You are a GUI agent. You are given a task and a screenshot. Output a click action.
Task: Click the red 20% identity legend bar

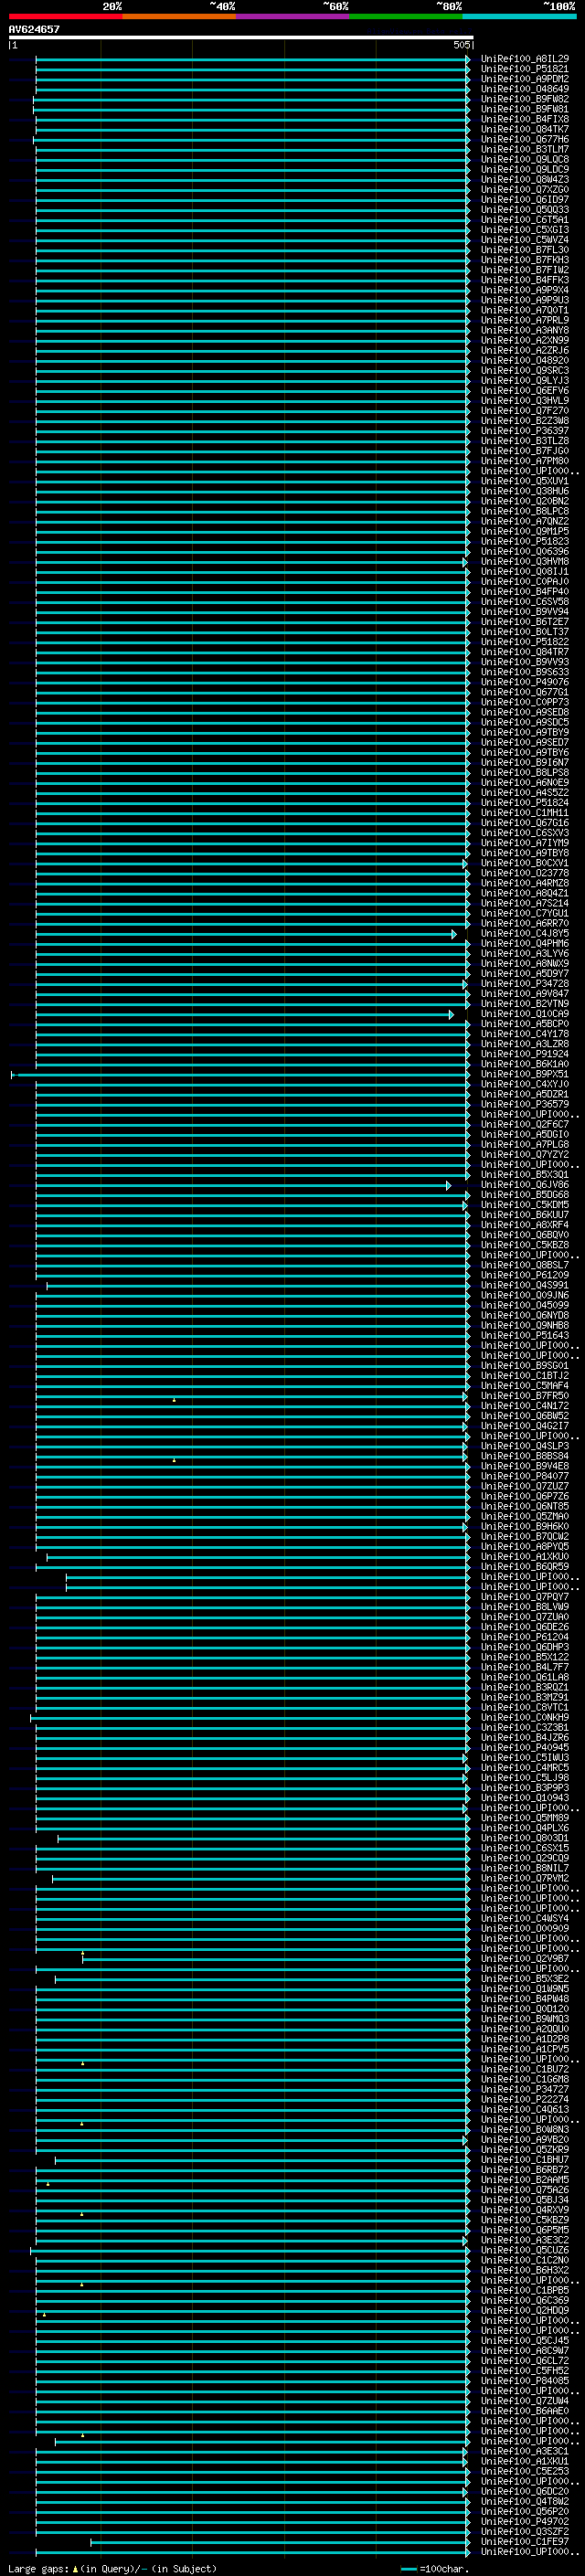click(x=65, y=16)
